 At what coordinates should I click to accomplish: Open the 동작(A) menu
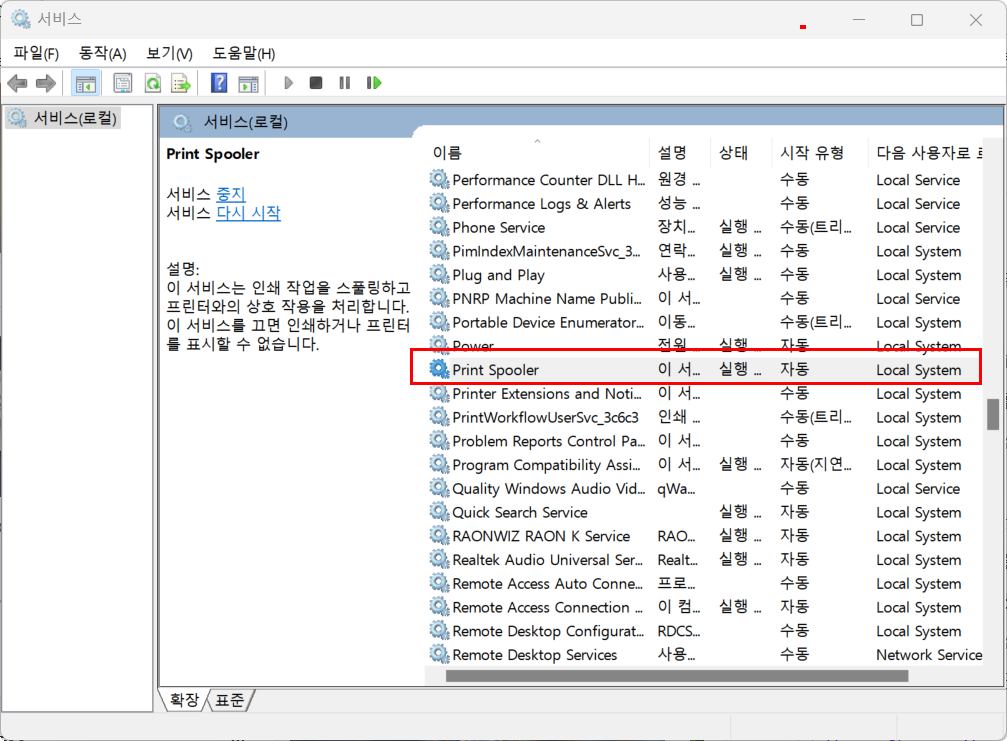(103, 53)
